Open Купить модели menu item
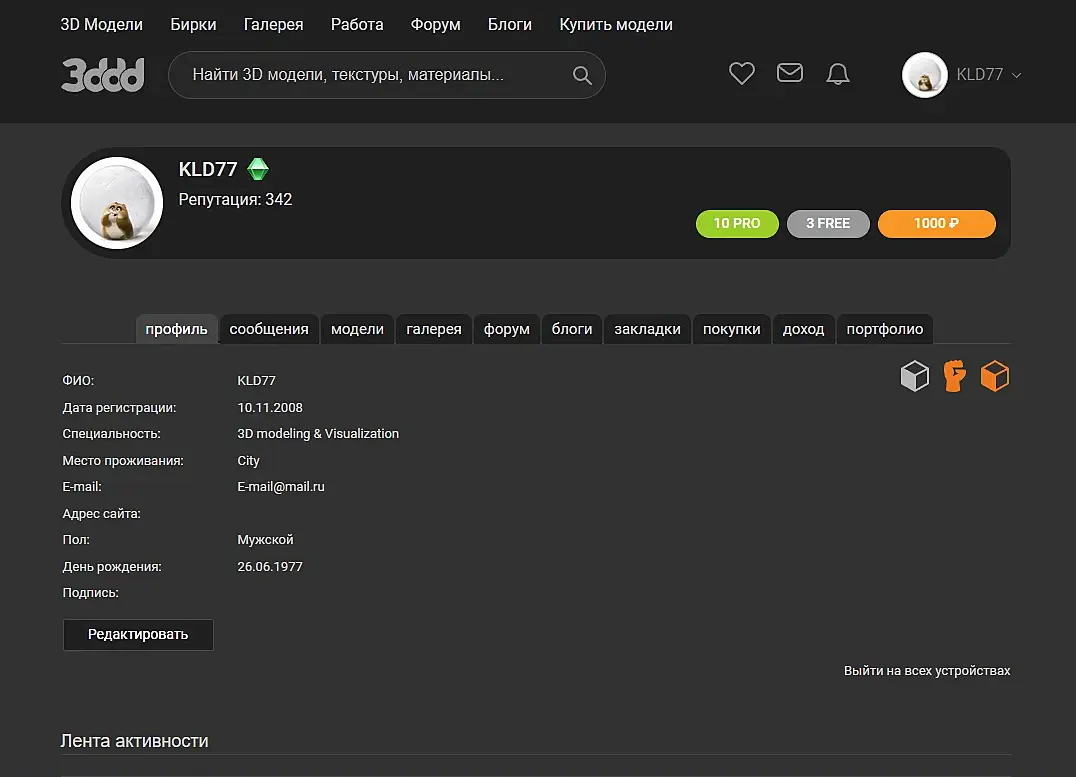Screen dimensions: 1076x777 [616, 25]
